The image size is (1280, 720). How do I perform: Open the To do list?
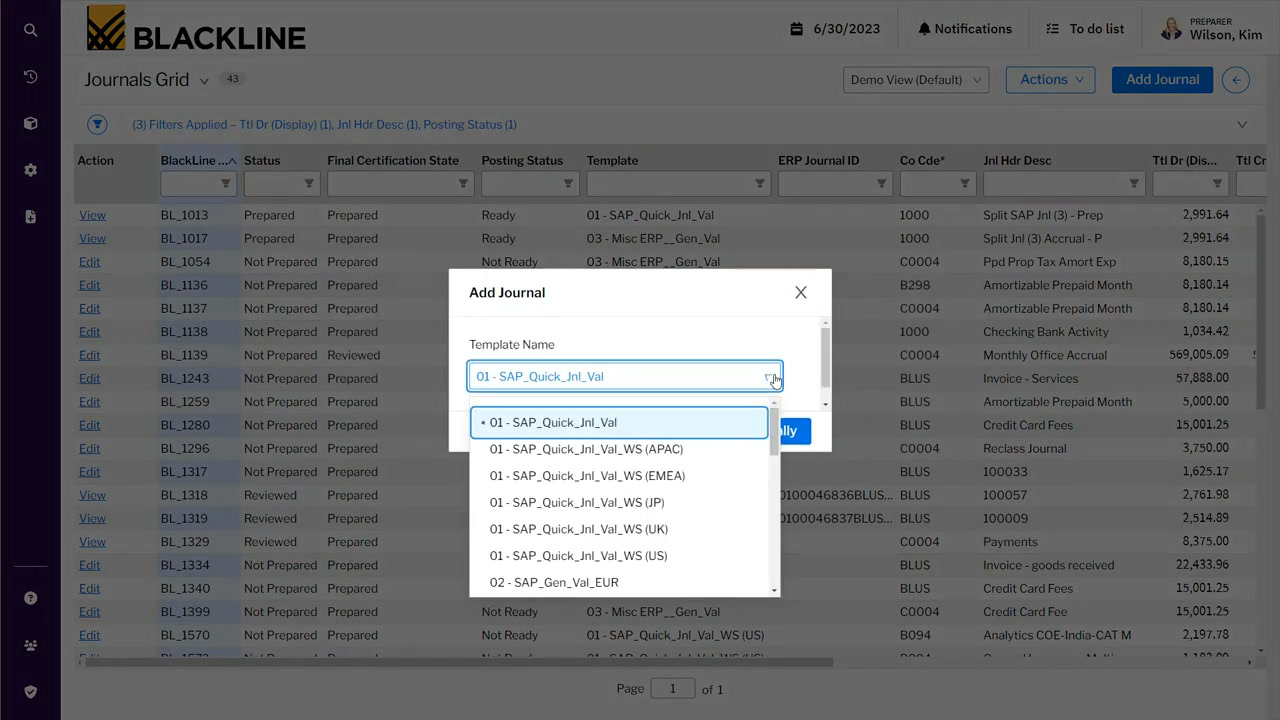(1085, 29)
